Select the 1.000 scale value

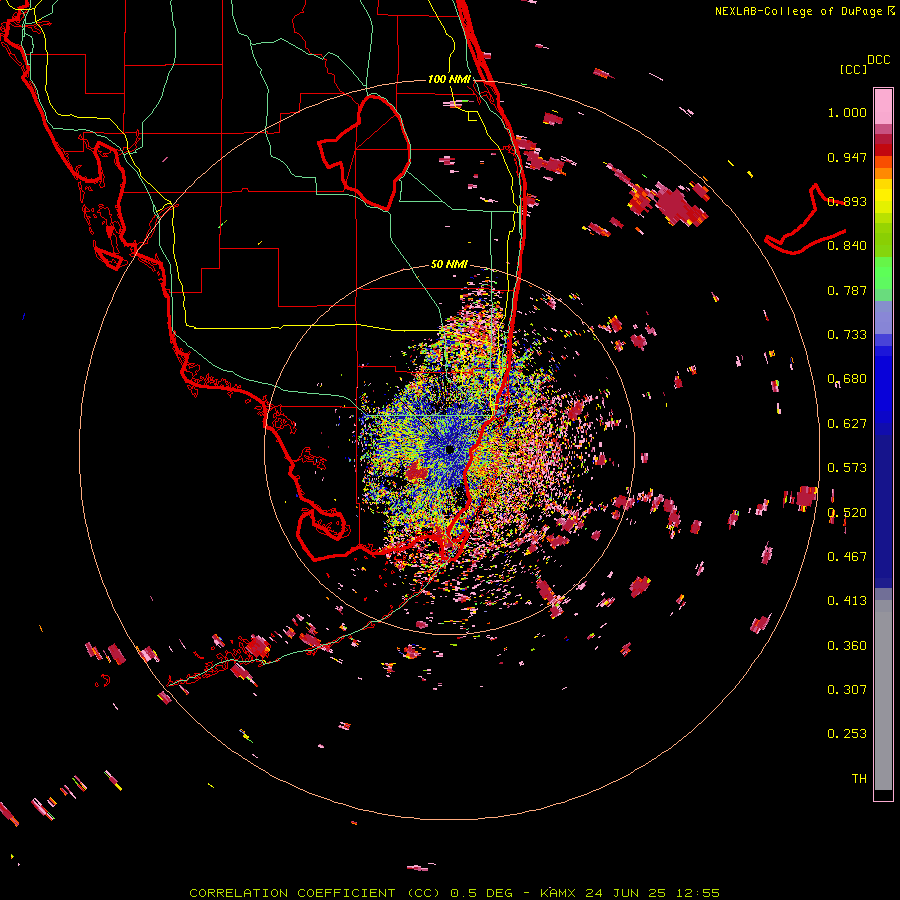pyautogui.click(x=847, y=112)
